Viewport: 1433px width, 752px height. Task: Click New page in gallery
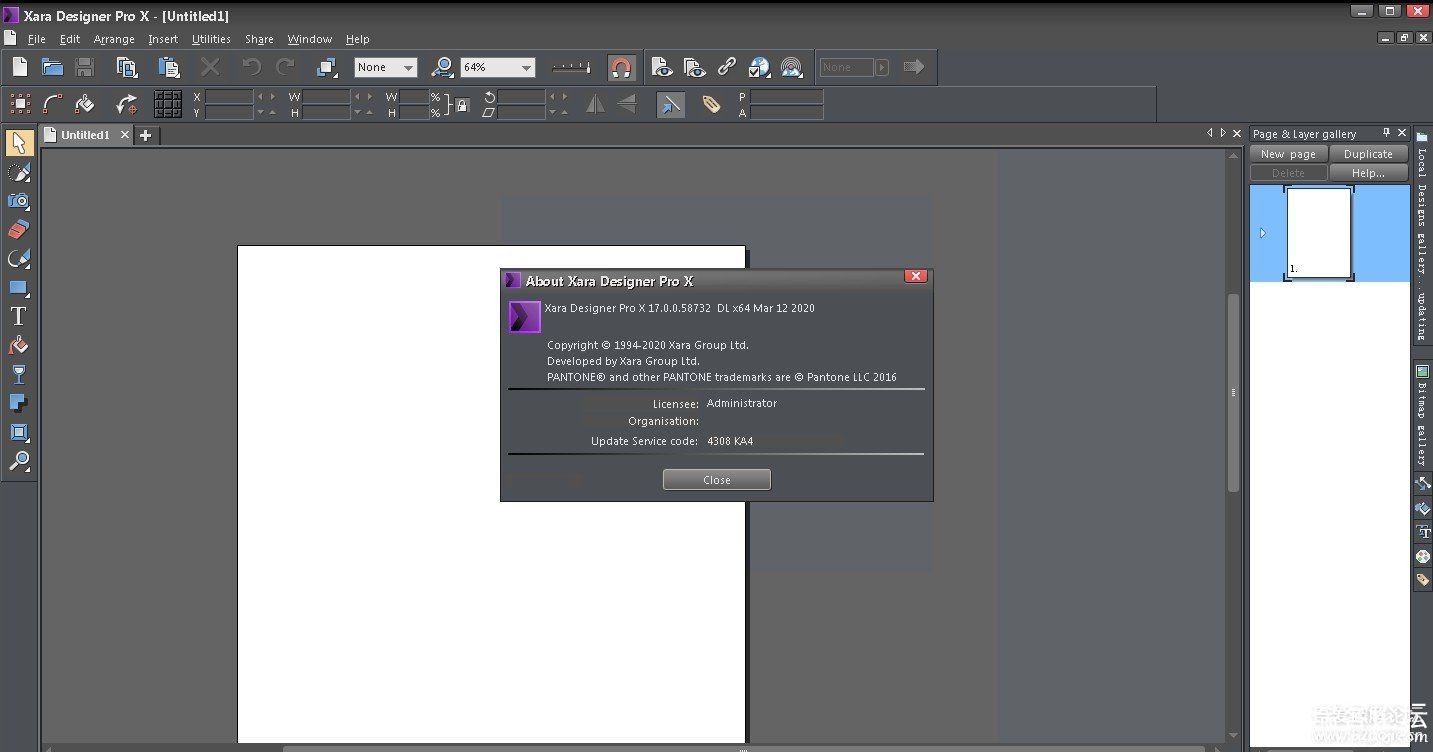pyautogui.click(x=1288, y=154)
